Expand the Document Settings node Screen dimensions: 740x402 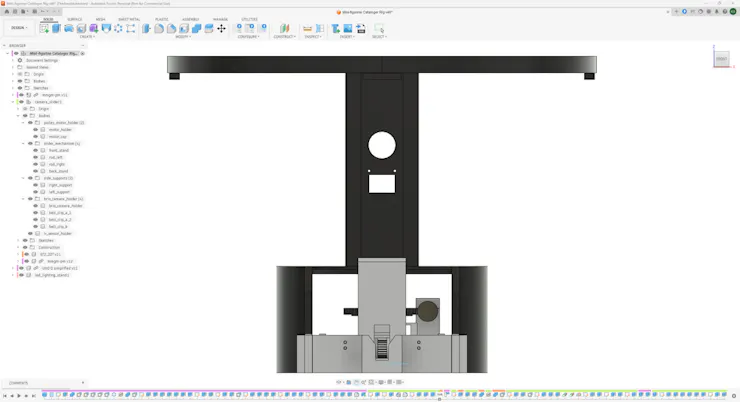tap(13, 60)
